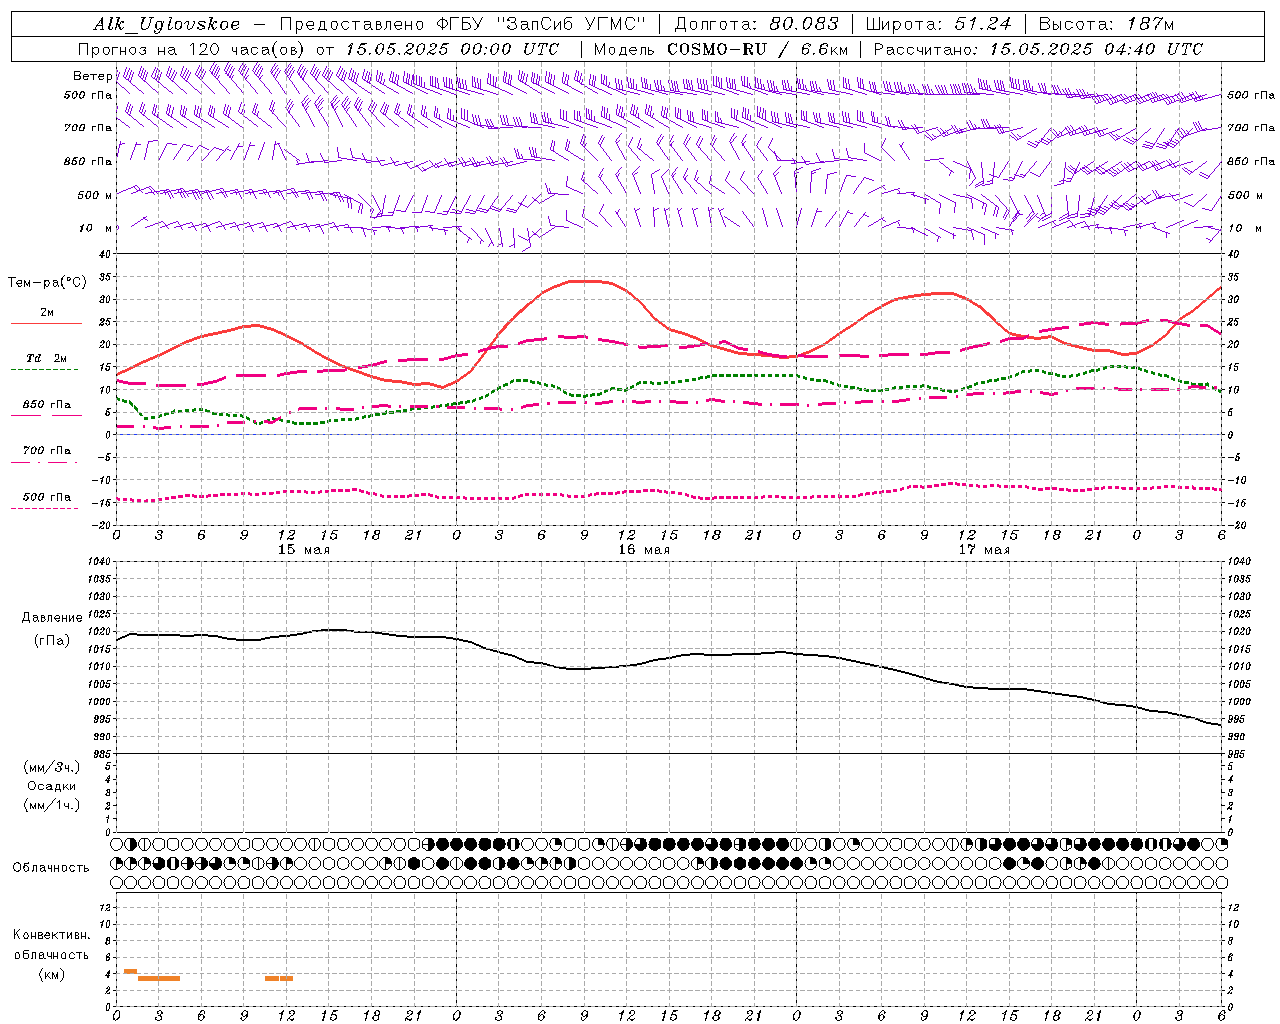Viewport: 1280px width, 1024px height.
Task: Click right-side 10 м wind level label
Action: pyautogui.click(x=1244, y=228)
